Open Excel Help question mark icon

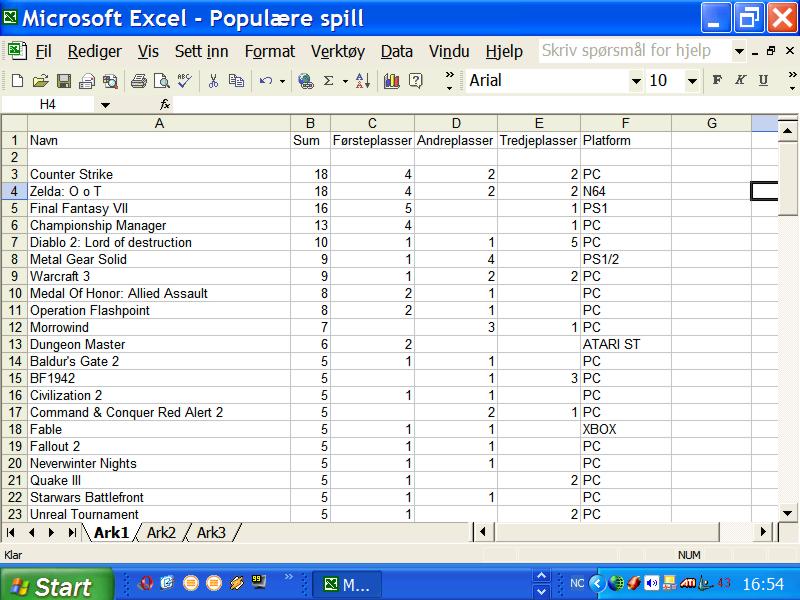[416, 81]
